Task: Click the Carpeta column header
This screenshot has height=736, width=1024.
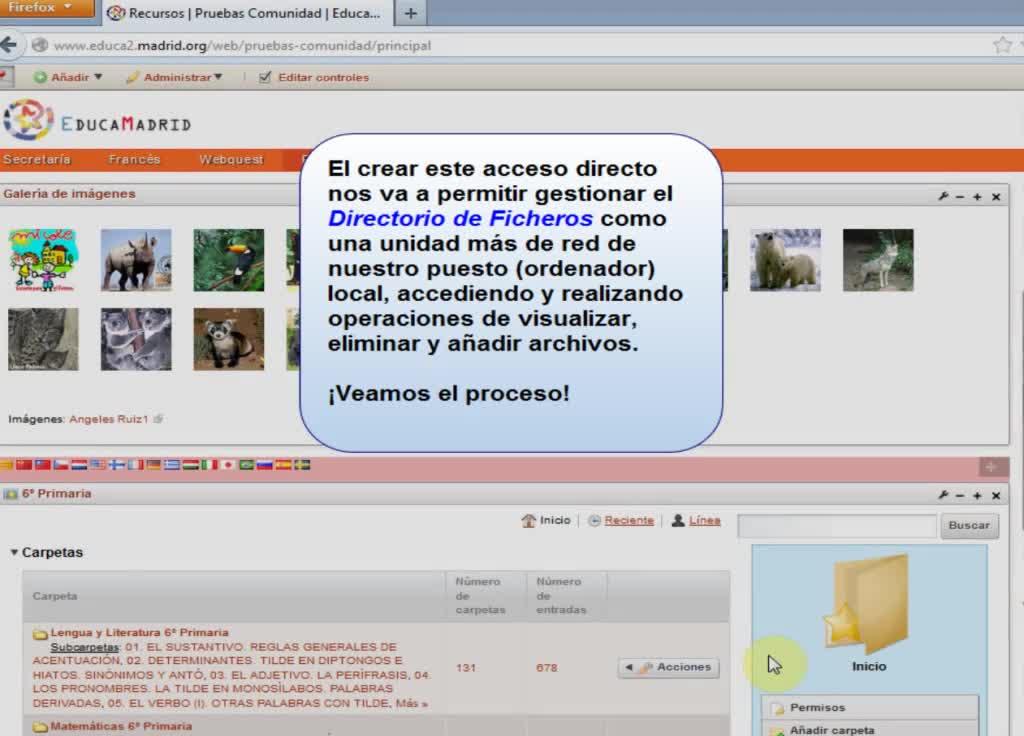Action: pyautogui.click(x=55, y=596)
